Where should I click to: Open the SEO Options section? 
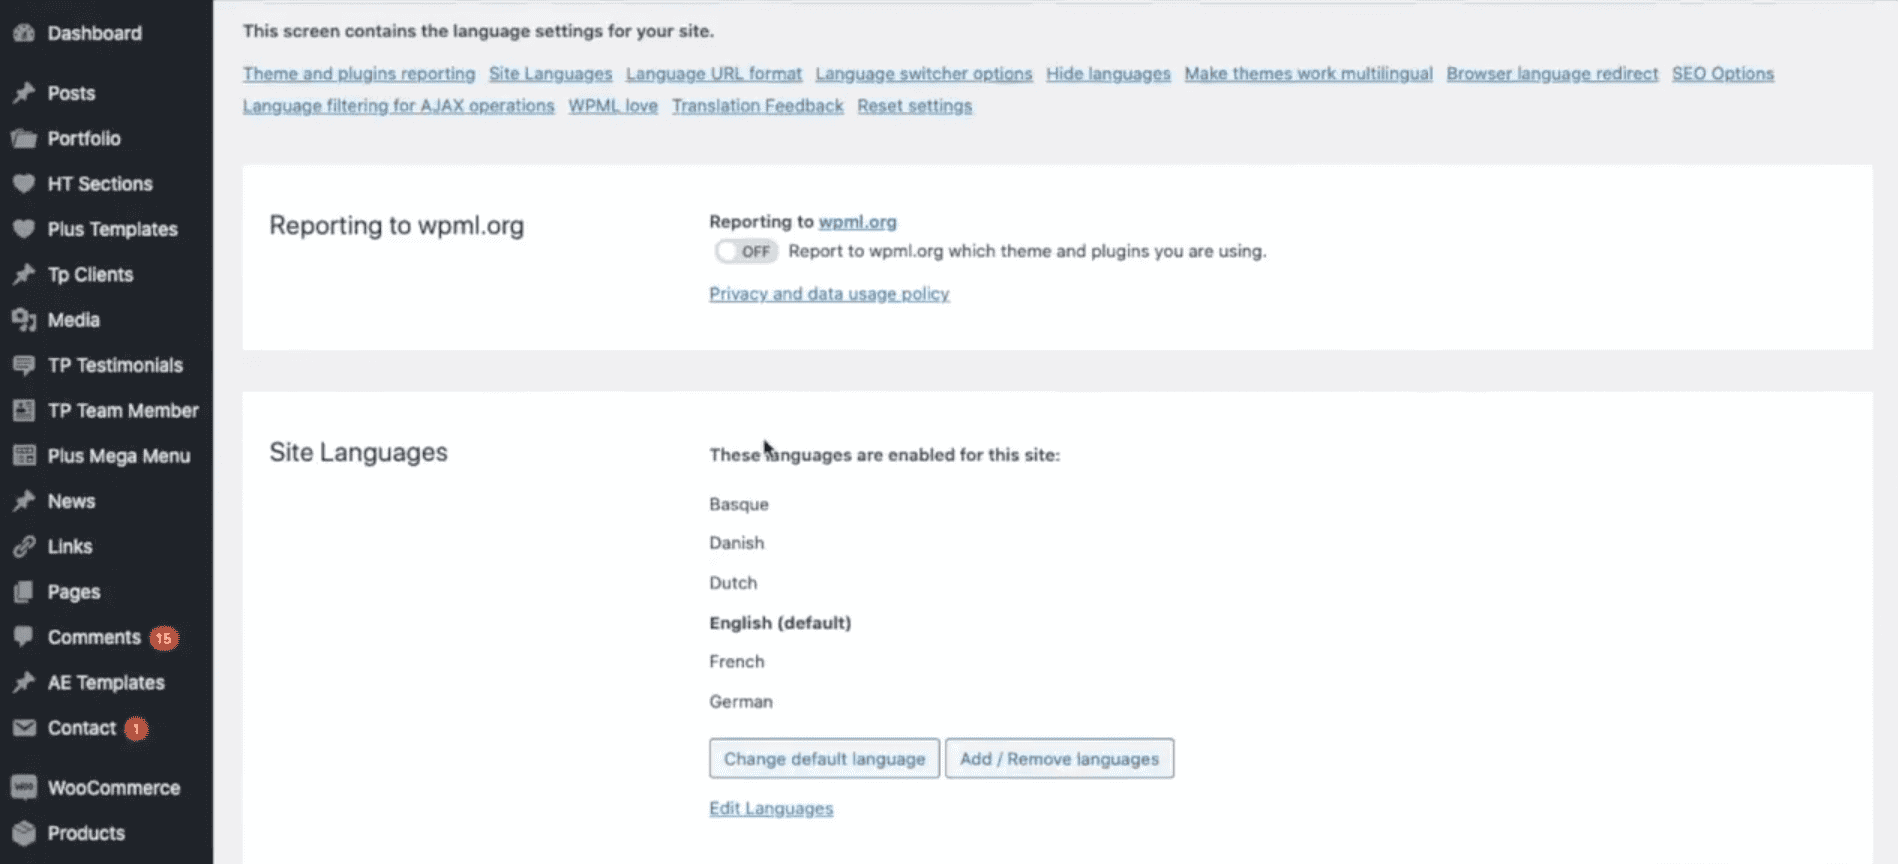click(1722, 73)
